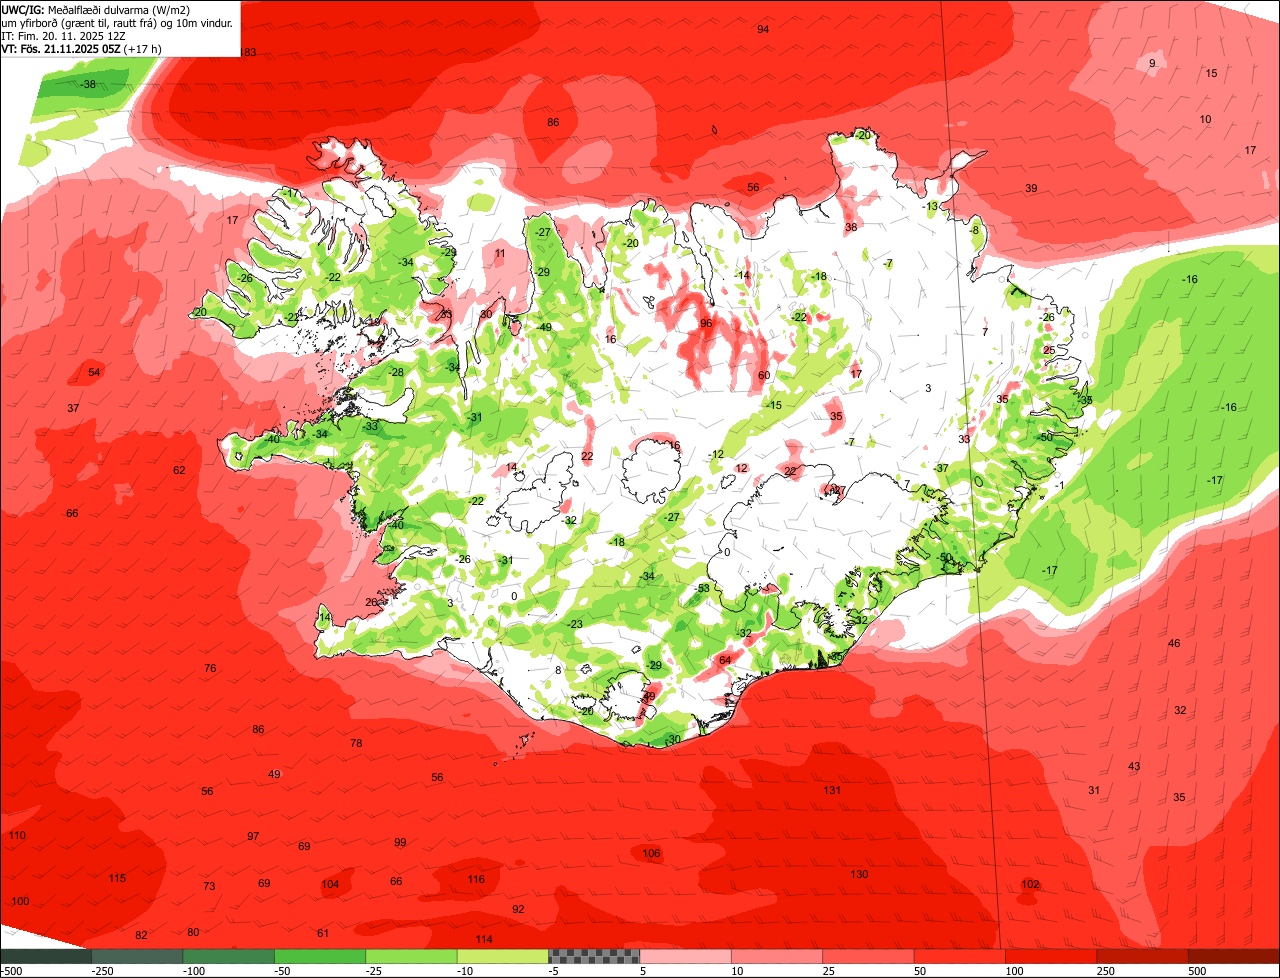This screenshot has height=978, width=1280.
Task: Click the land value '64' in south Iceland
Action: point(725,659)
